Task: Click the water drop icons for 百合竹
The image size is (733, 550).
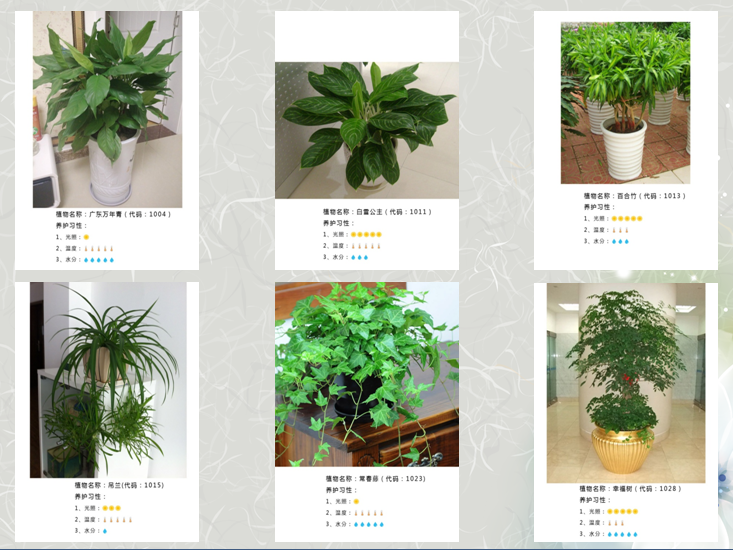Action: click(x=620, y=242)
